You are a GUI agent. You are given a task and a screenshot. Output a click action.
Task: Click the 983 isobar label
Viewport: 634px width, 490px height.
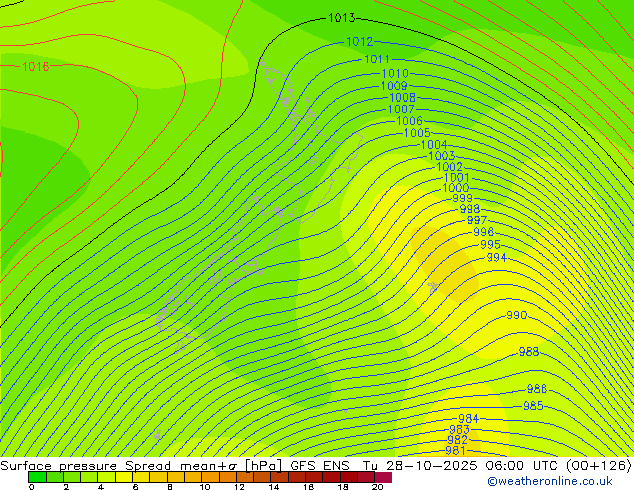[459, 429]
